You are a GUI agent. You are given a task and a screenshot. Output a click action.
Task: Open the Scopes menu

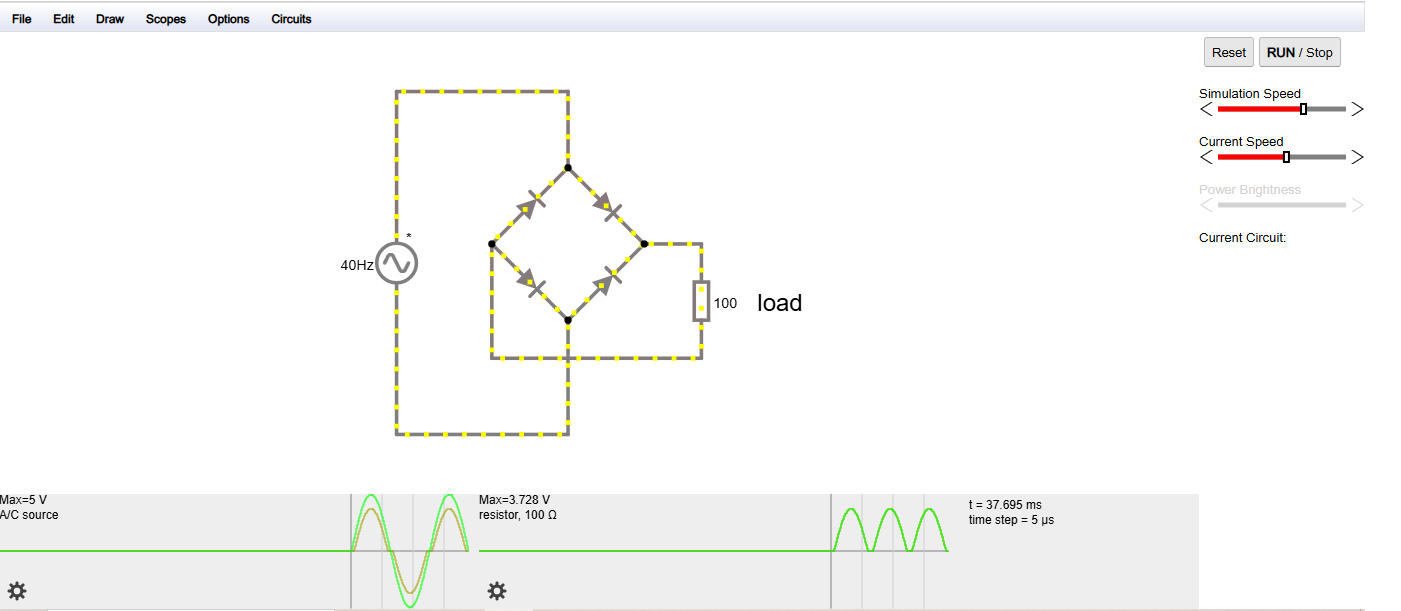[x=166, y=19]
